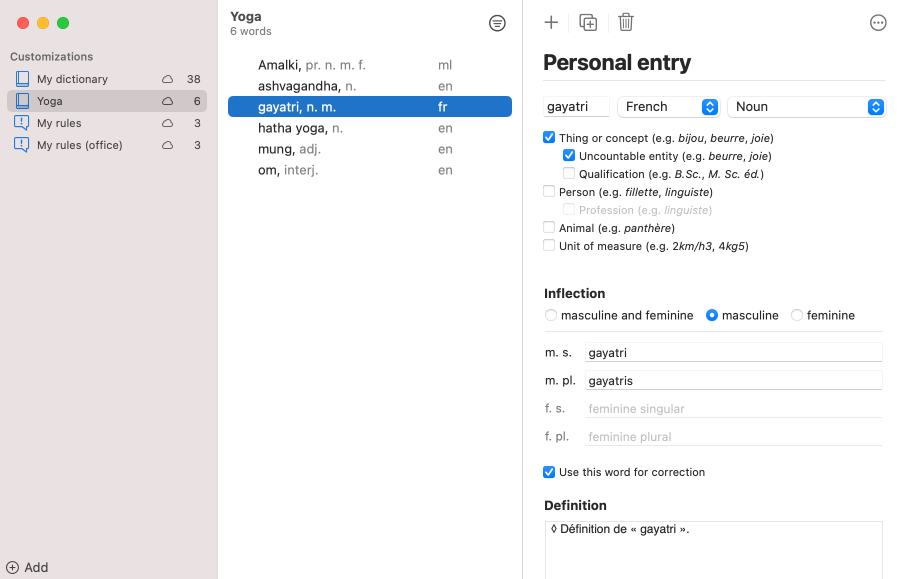This screenshot has width=901, height=579.
Task: Click the cloud icon beside My dictionary
Action: 167,79
